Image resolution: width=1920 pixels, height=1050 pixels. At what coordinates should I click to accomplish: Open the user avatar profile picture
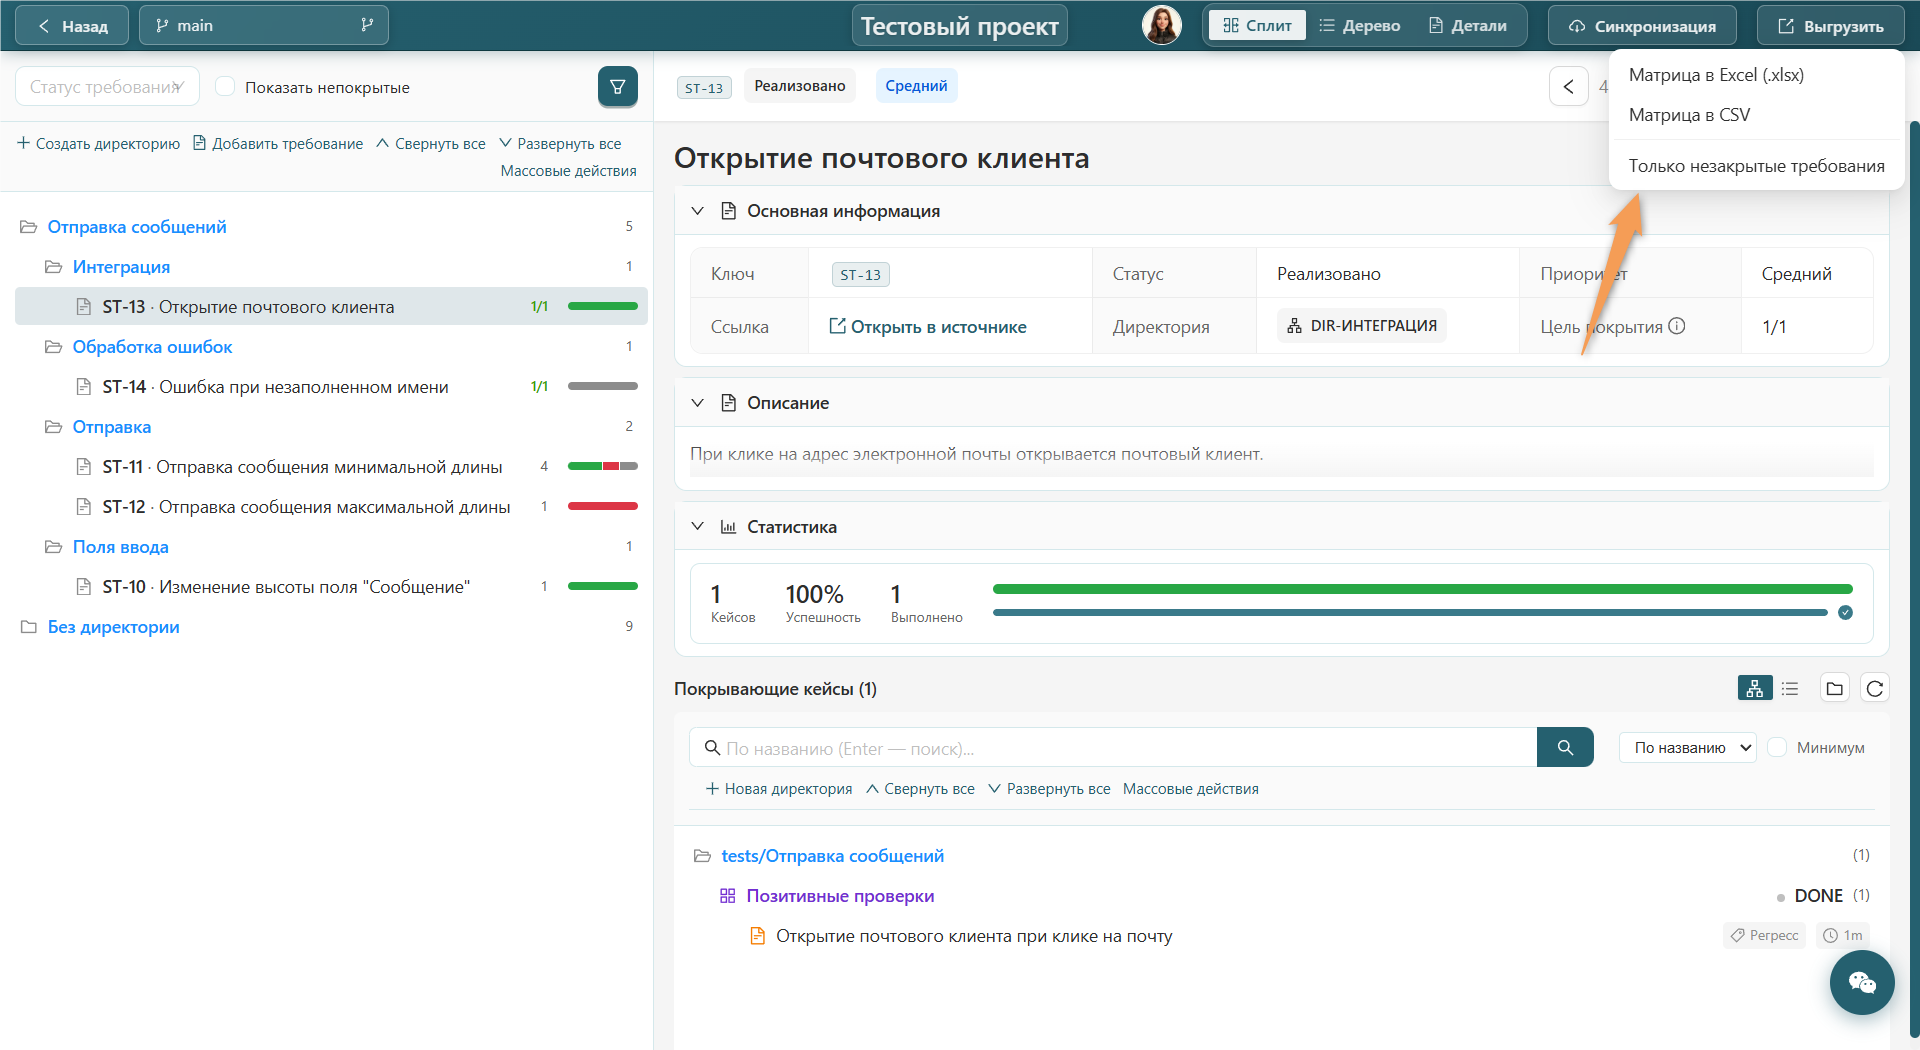(x=1161, y=25)
